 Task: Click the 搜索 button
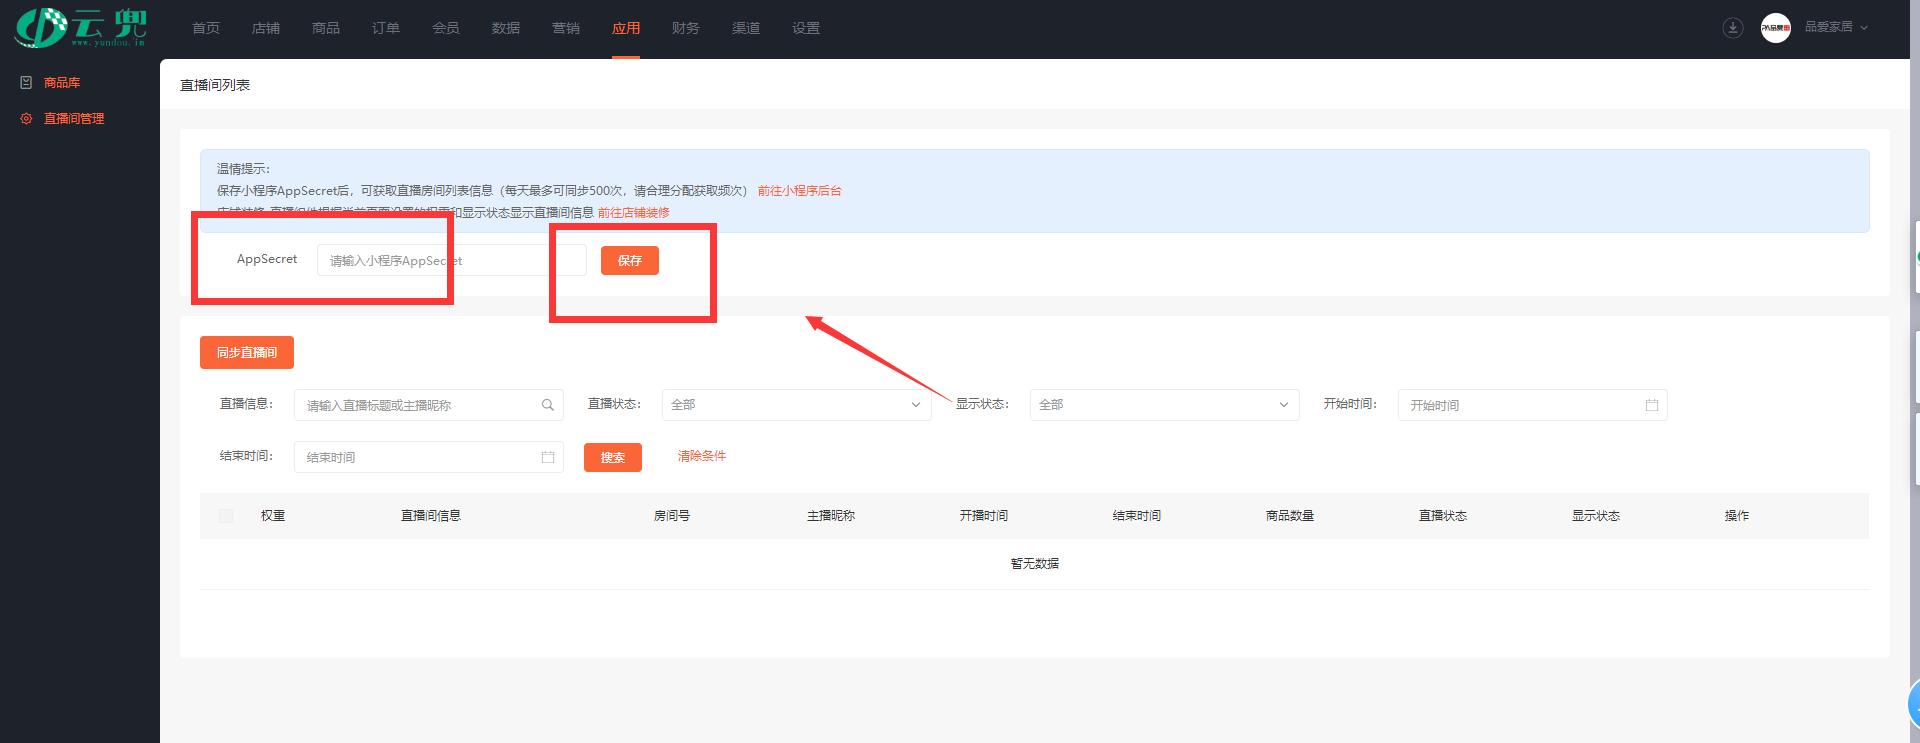pyautogui.click(x=613, y=457)
